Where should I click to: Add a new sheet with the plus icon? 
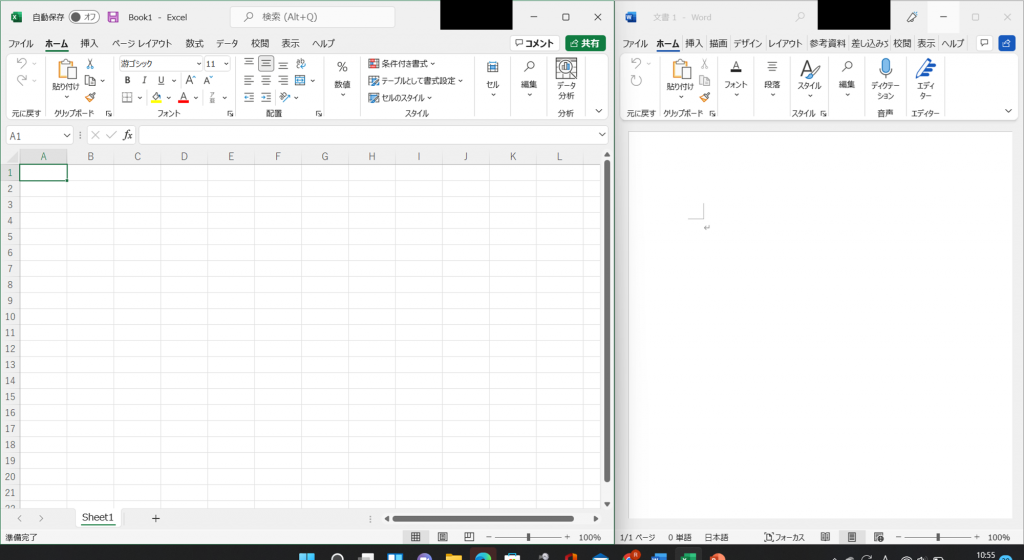pos(155,518)
